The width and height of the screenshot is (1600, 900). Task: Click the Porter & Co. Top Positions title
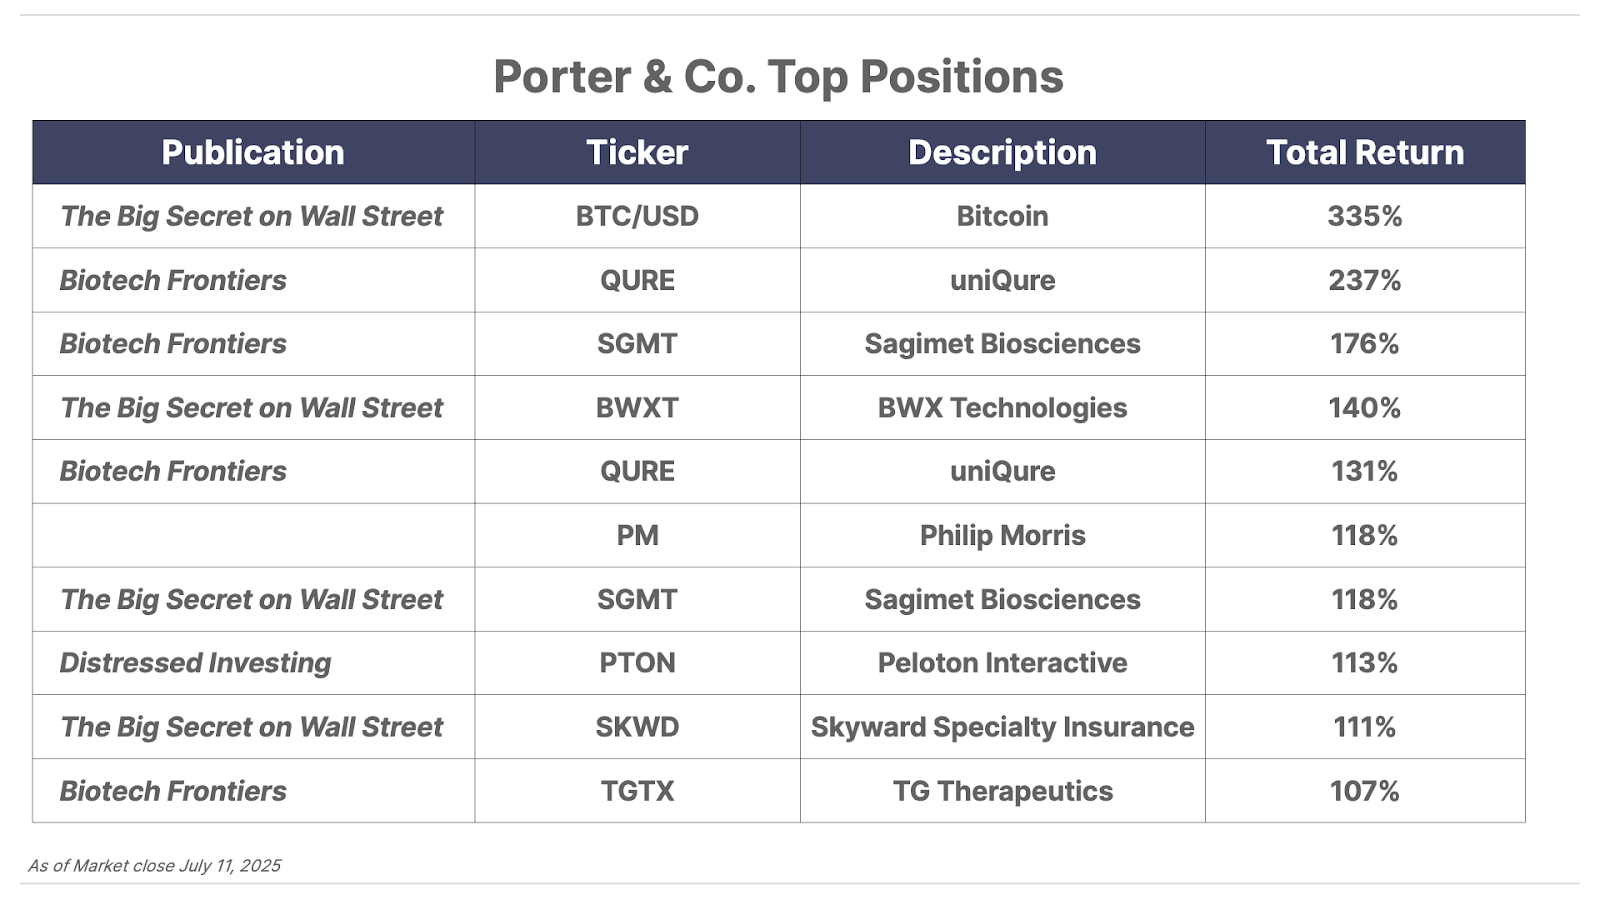[778, 77]
